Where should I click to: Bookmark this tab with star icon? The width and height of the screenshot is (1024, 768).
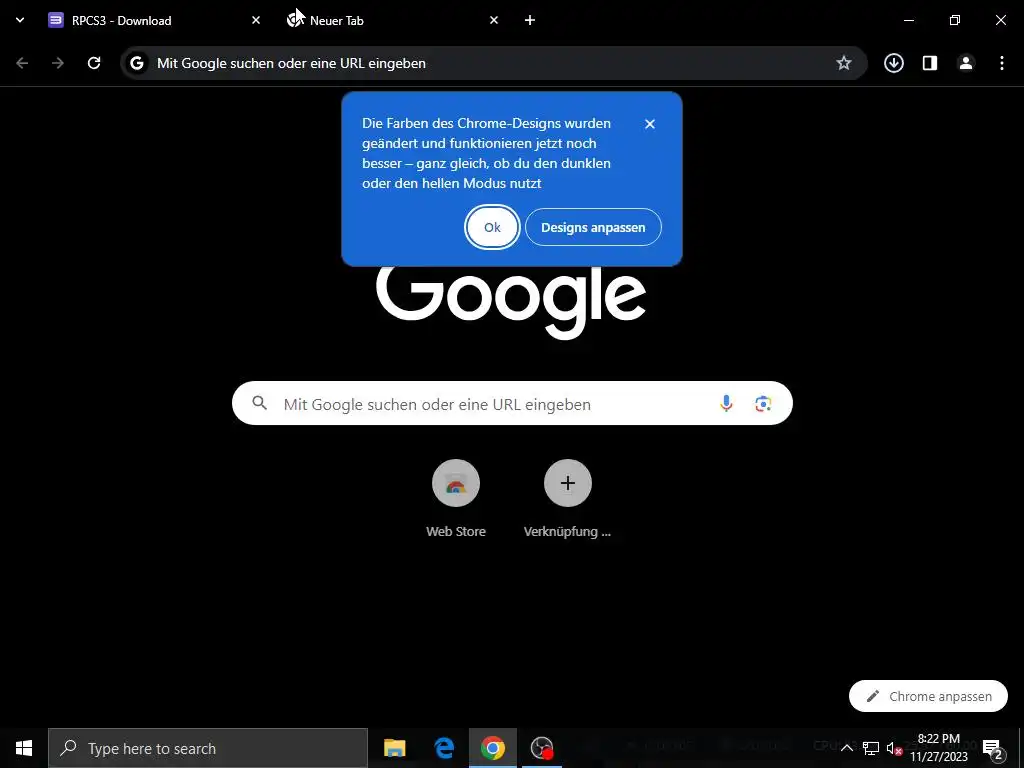844,63
